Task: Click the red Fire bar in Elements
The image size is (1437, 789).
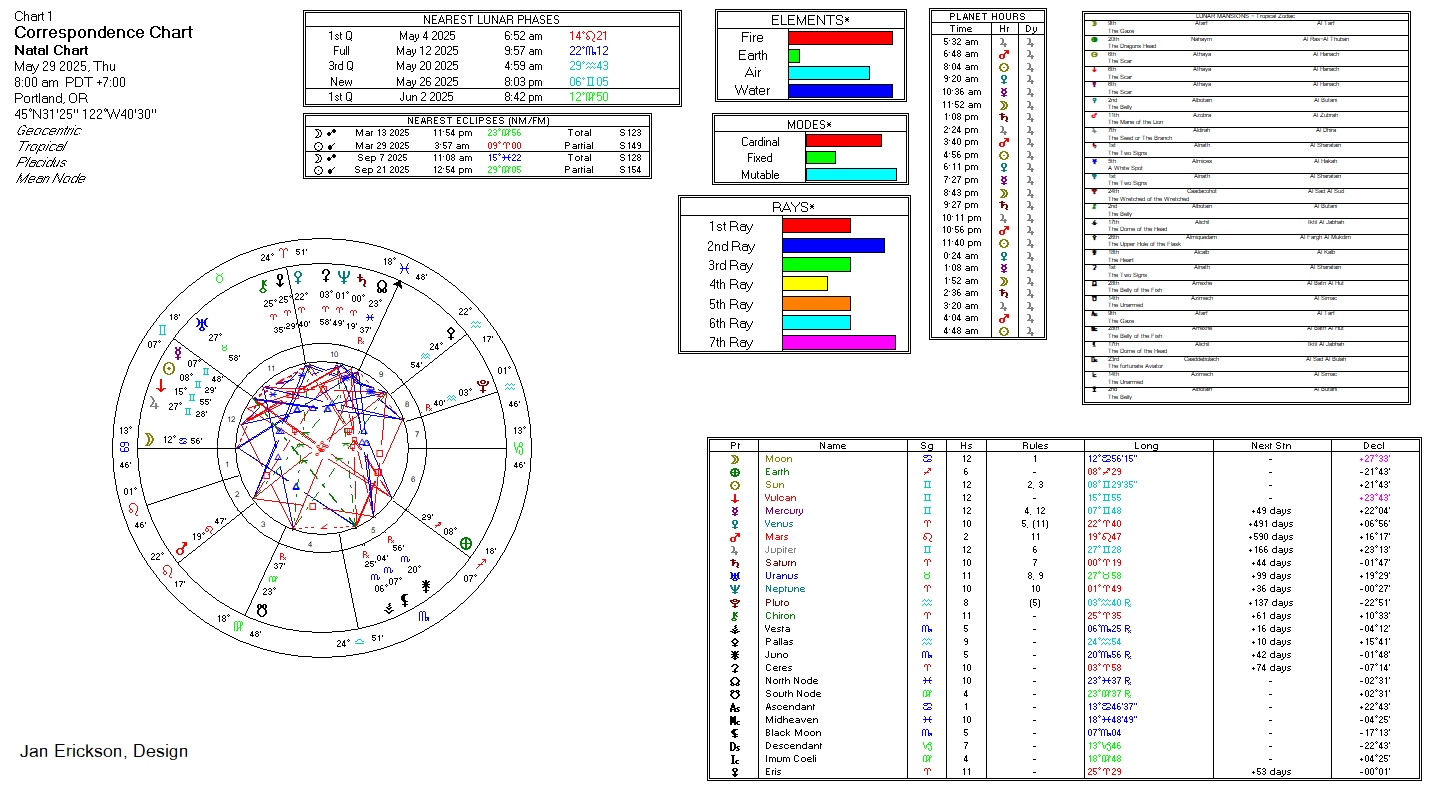Action: 840,38
